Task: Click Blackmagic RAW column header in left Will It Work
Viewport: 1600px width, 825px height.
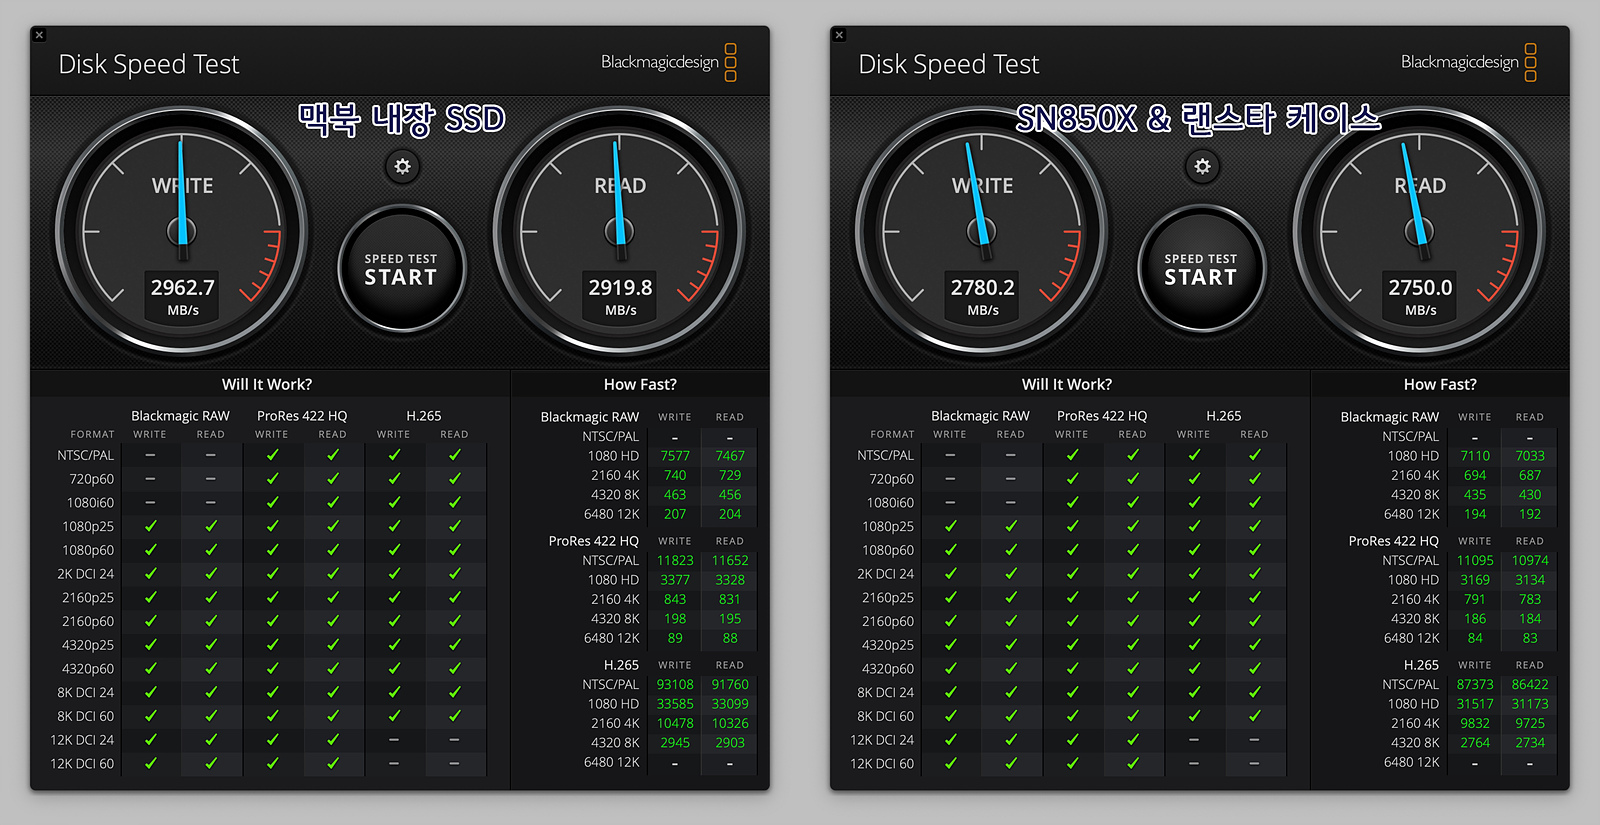Action: tap(180, 416)
